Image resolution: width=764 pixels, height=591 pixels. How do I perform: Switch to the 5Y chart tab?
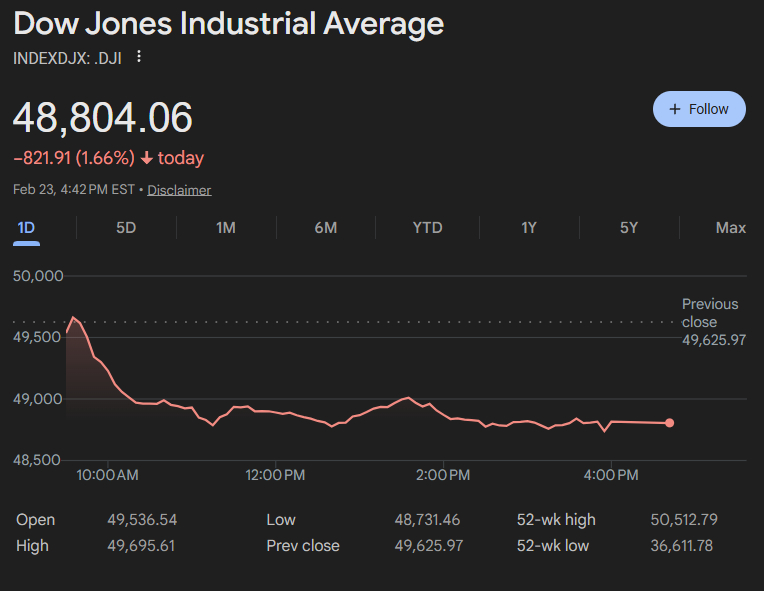tap(628, 228)
